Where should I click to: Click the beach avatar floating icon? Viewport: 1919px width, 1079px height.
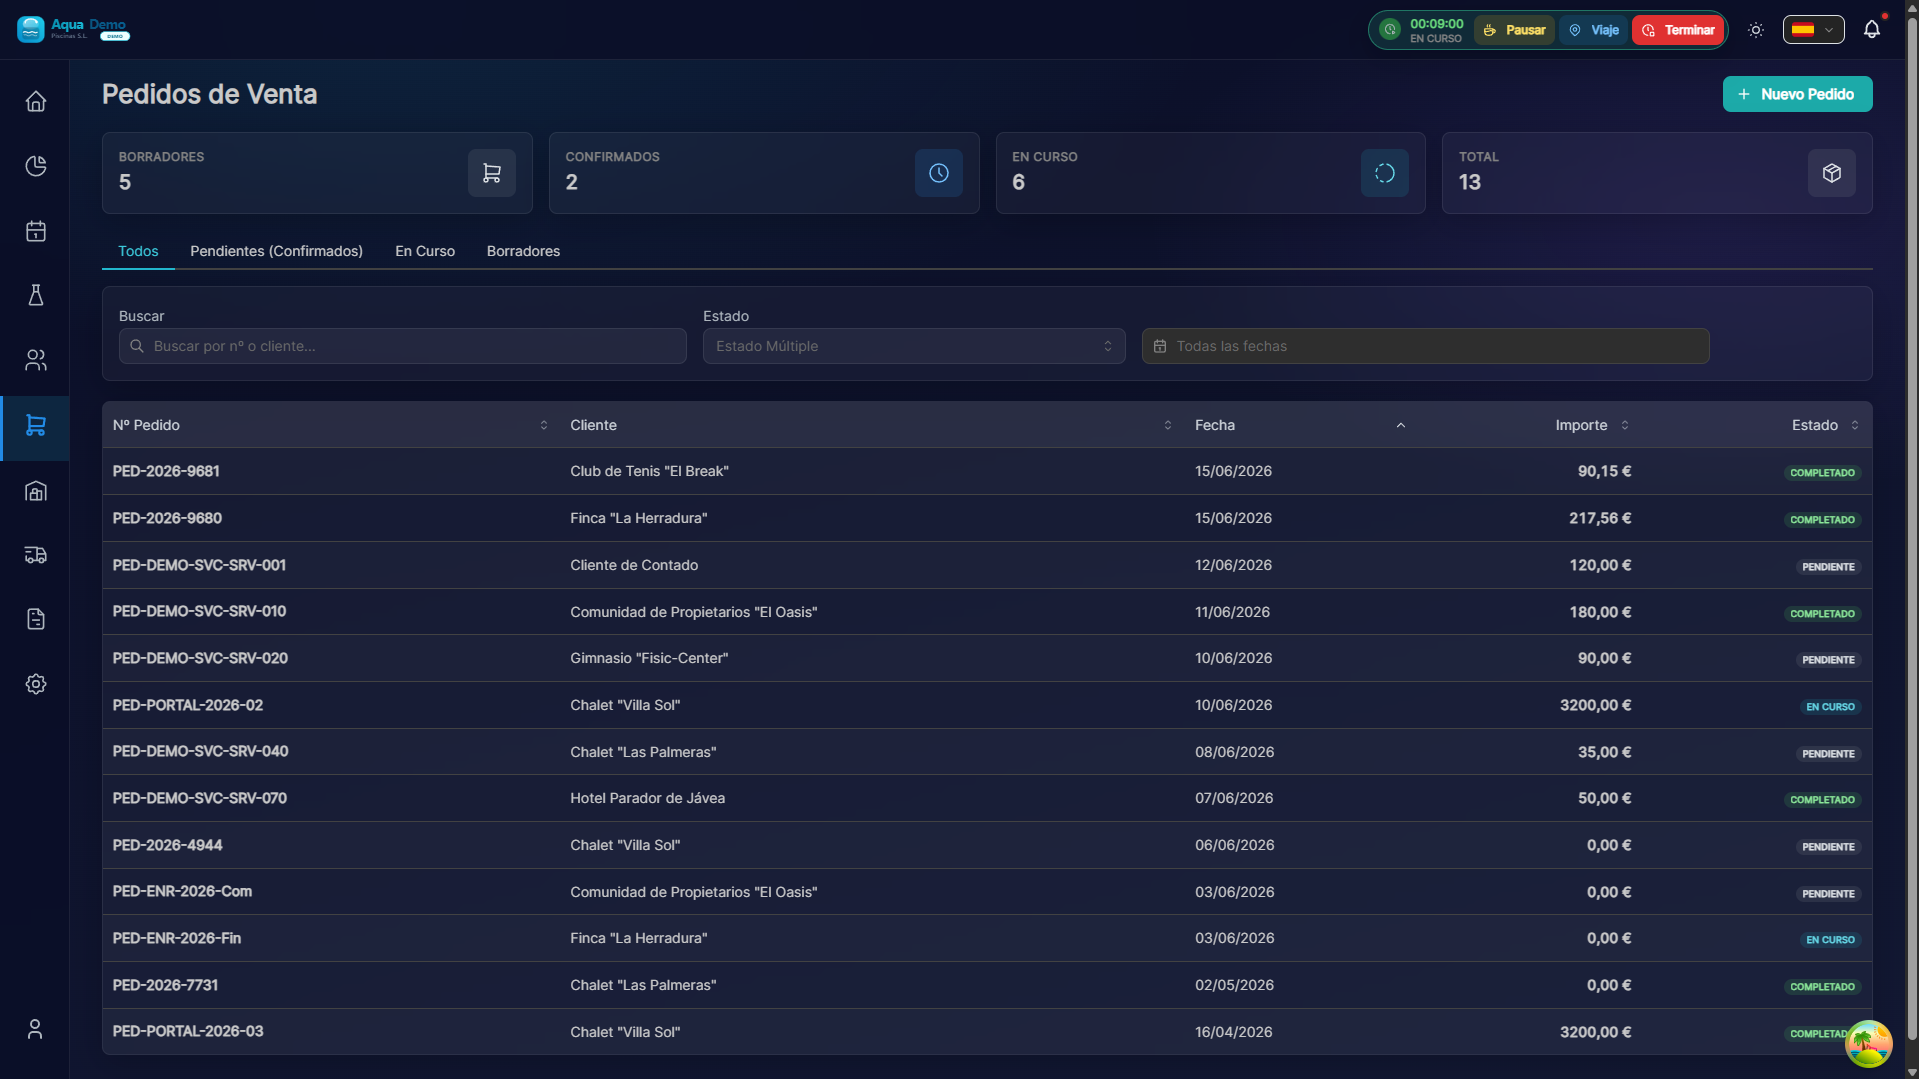pyautogui.click(x=1868, y=1044)
